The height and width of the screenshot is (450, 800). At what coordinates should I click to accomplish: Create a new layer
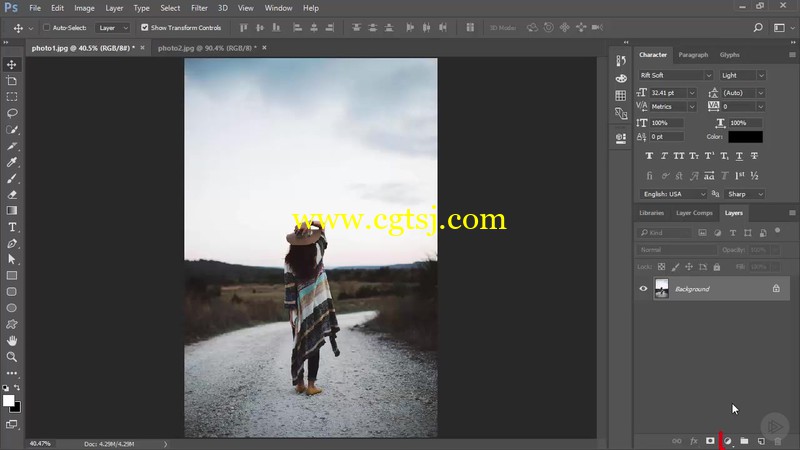[761, 441]
